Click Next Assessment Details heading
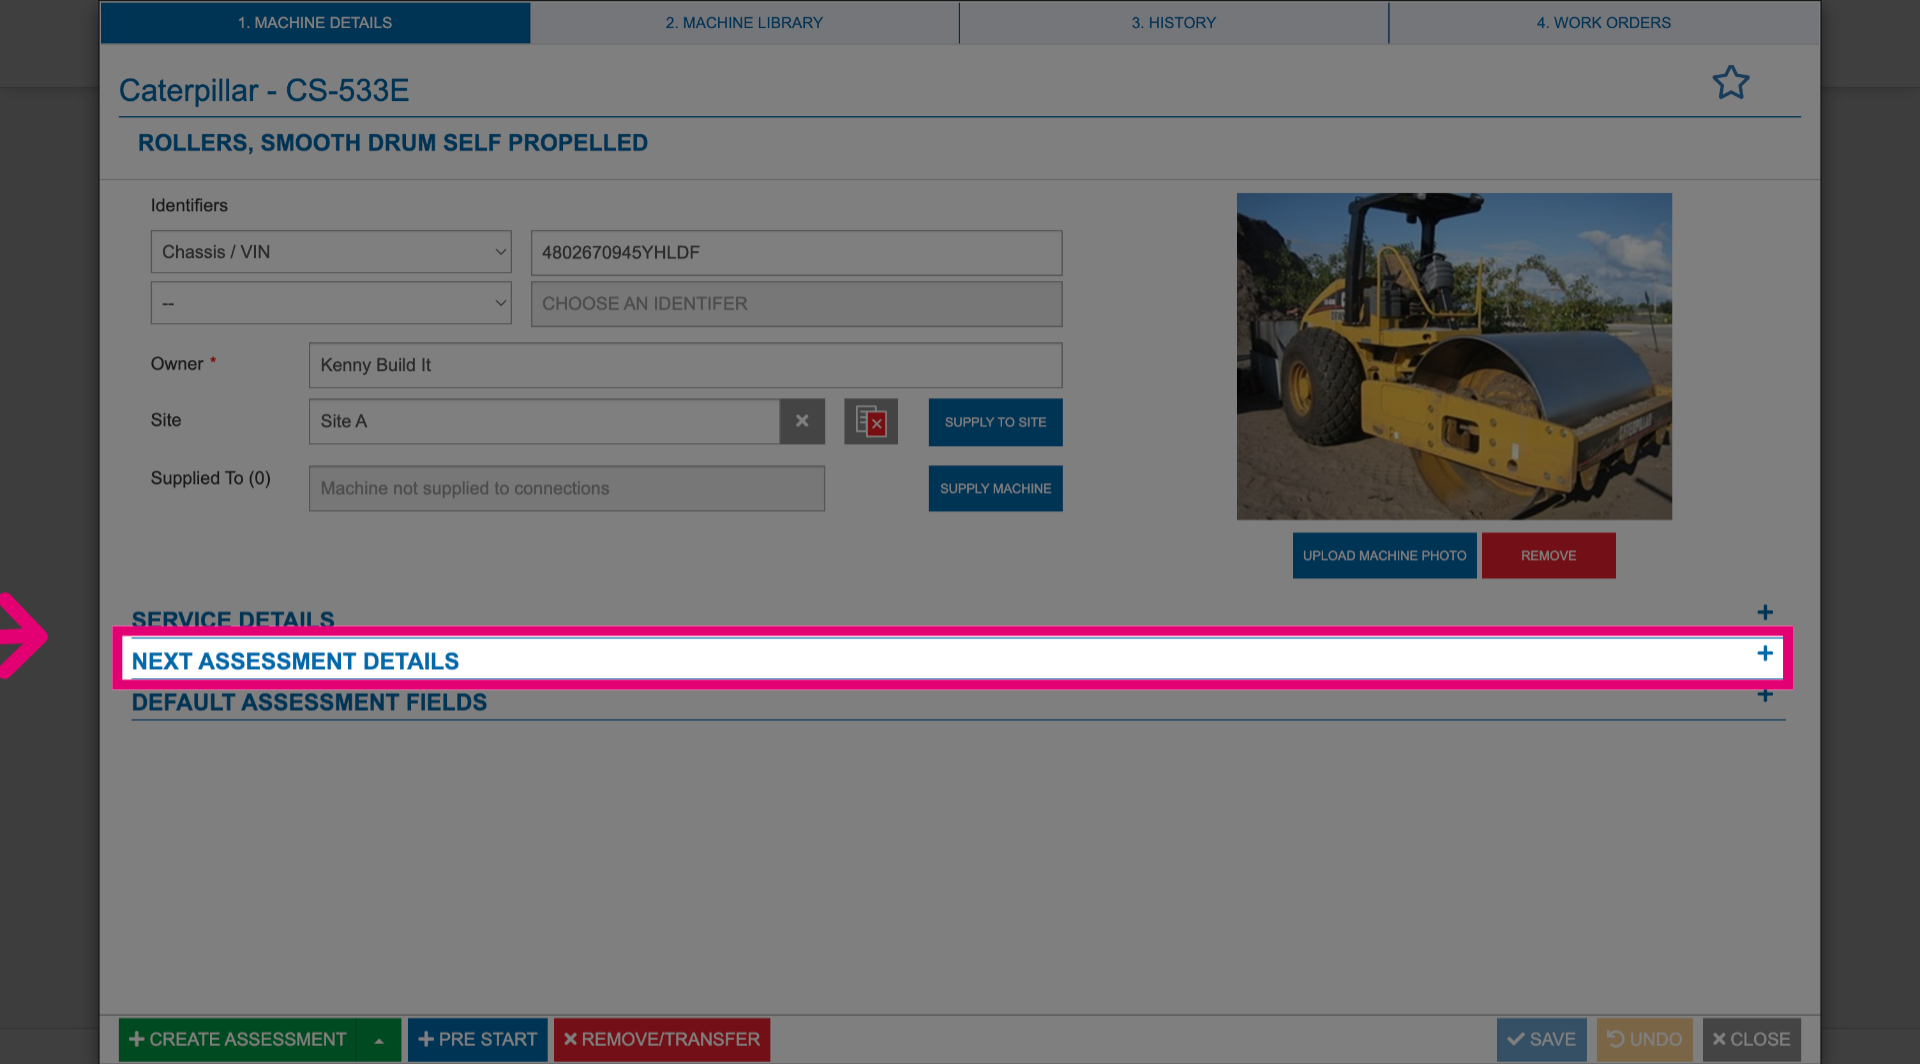The image size is (1920, 1064). coord(295,661)
